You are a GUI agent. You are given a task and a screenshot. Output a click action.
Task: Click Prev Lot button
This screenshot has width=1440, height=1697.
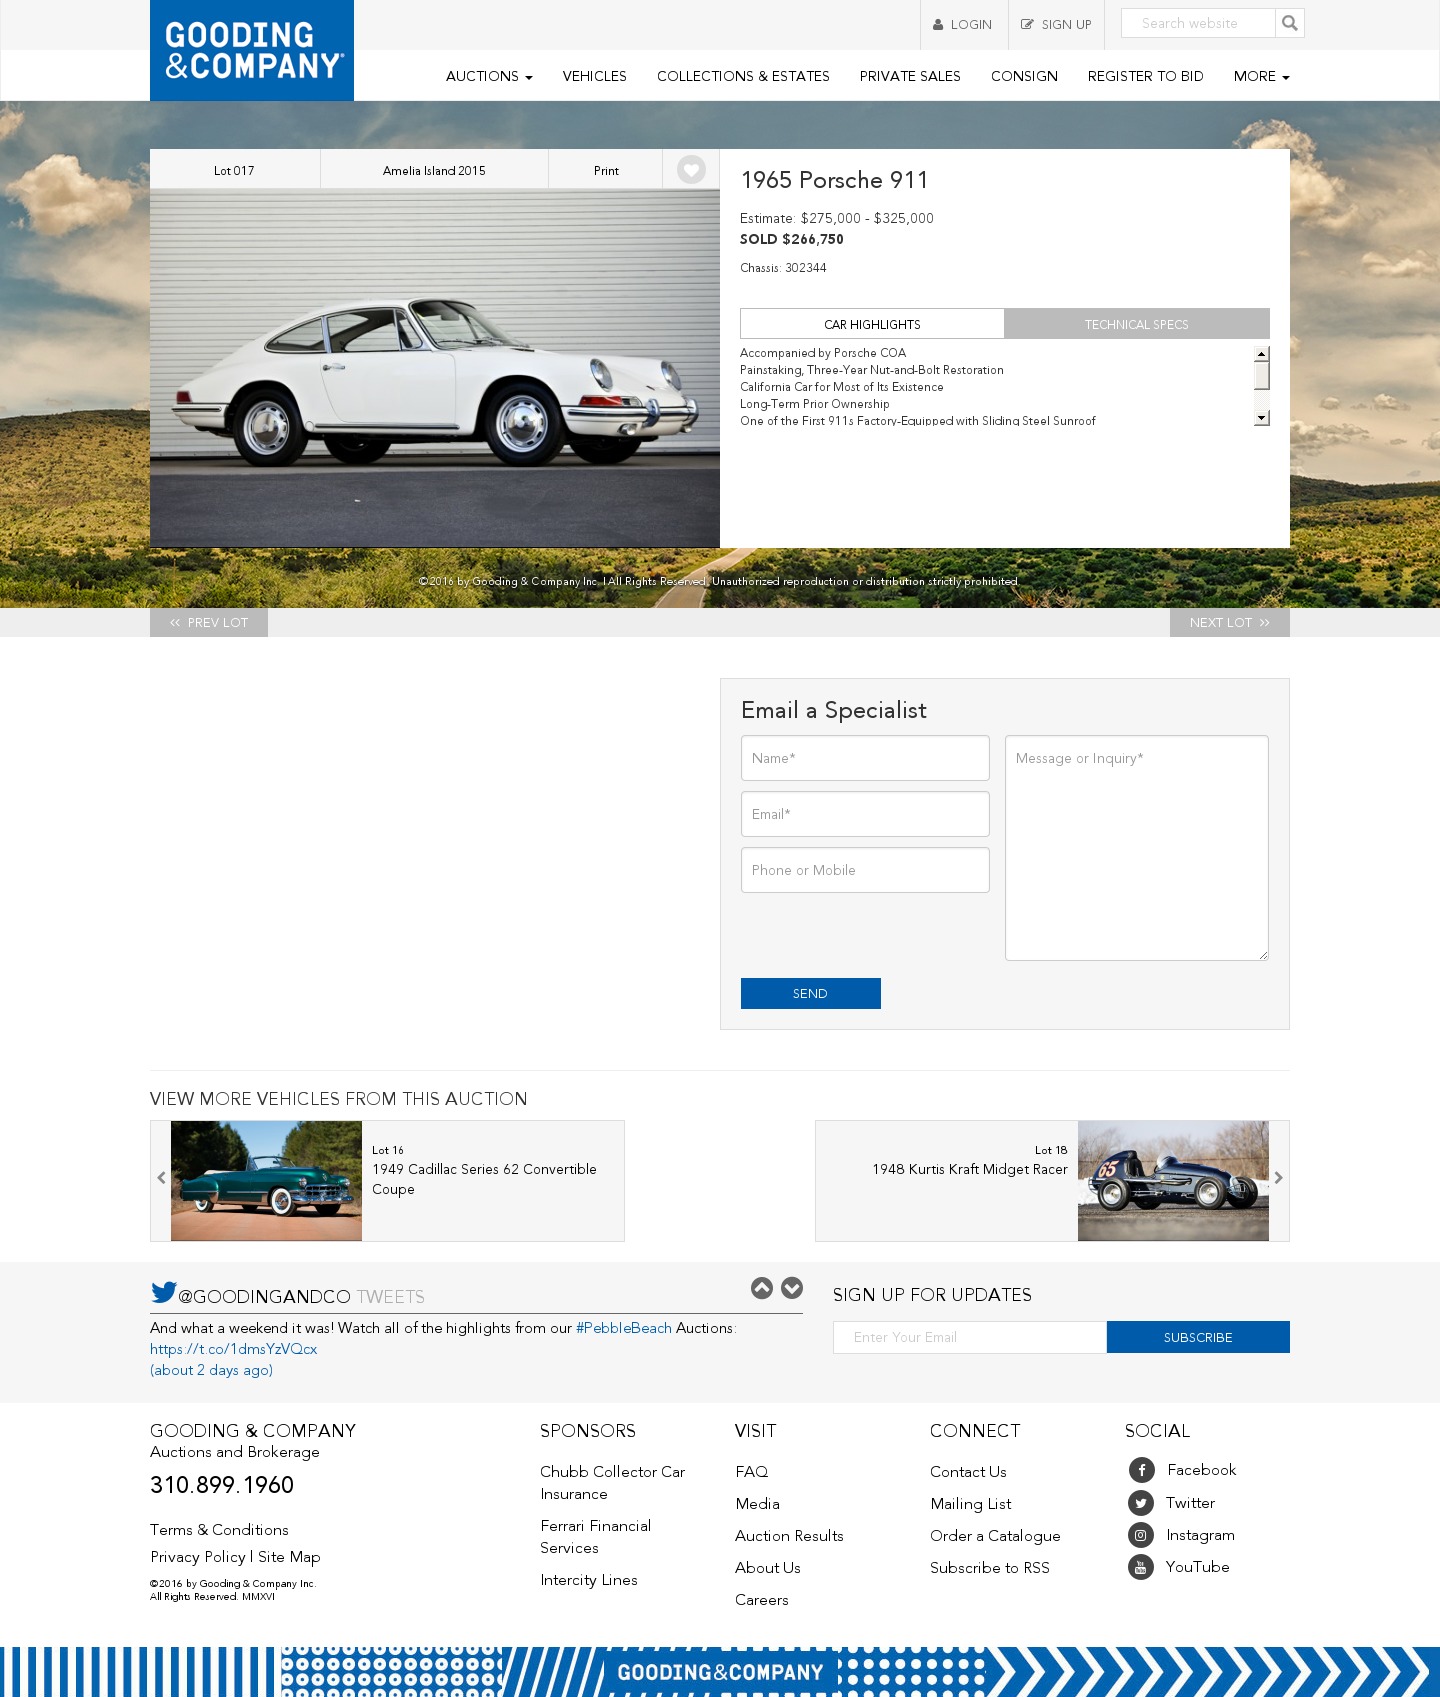(x=209, y=622)
